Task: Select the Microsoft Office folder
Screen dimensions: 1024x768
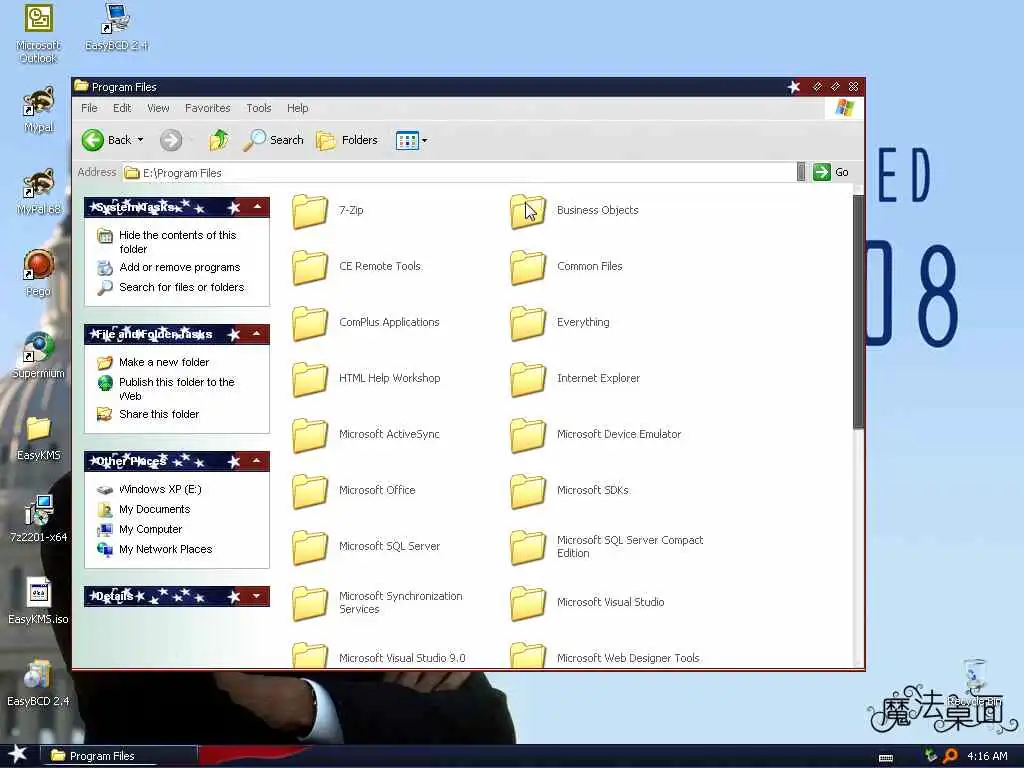Action: pyautogui.click(x=353, y=490)
